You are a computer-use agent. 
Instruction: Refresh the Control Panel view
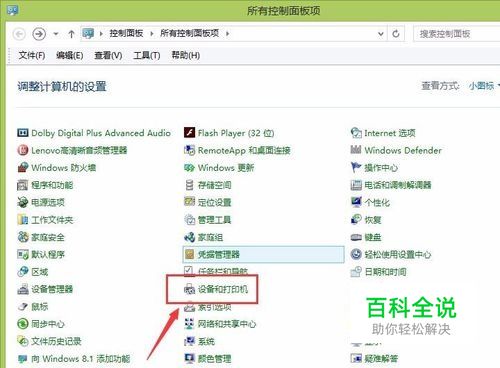click(396, 34)
